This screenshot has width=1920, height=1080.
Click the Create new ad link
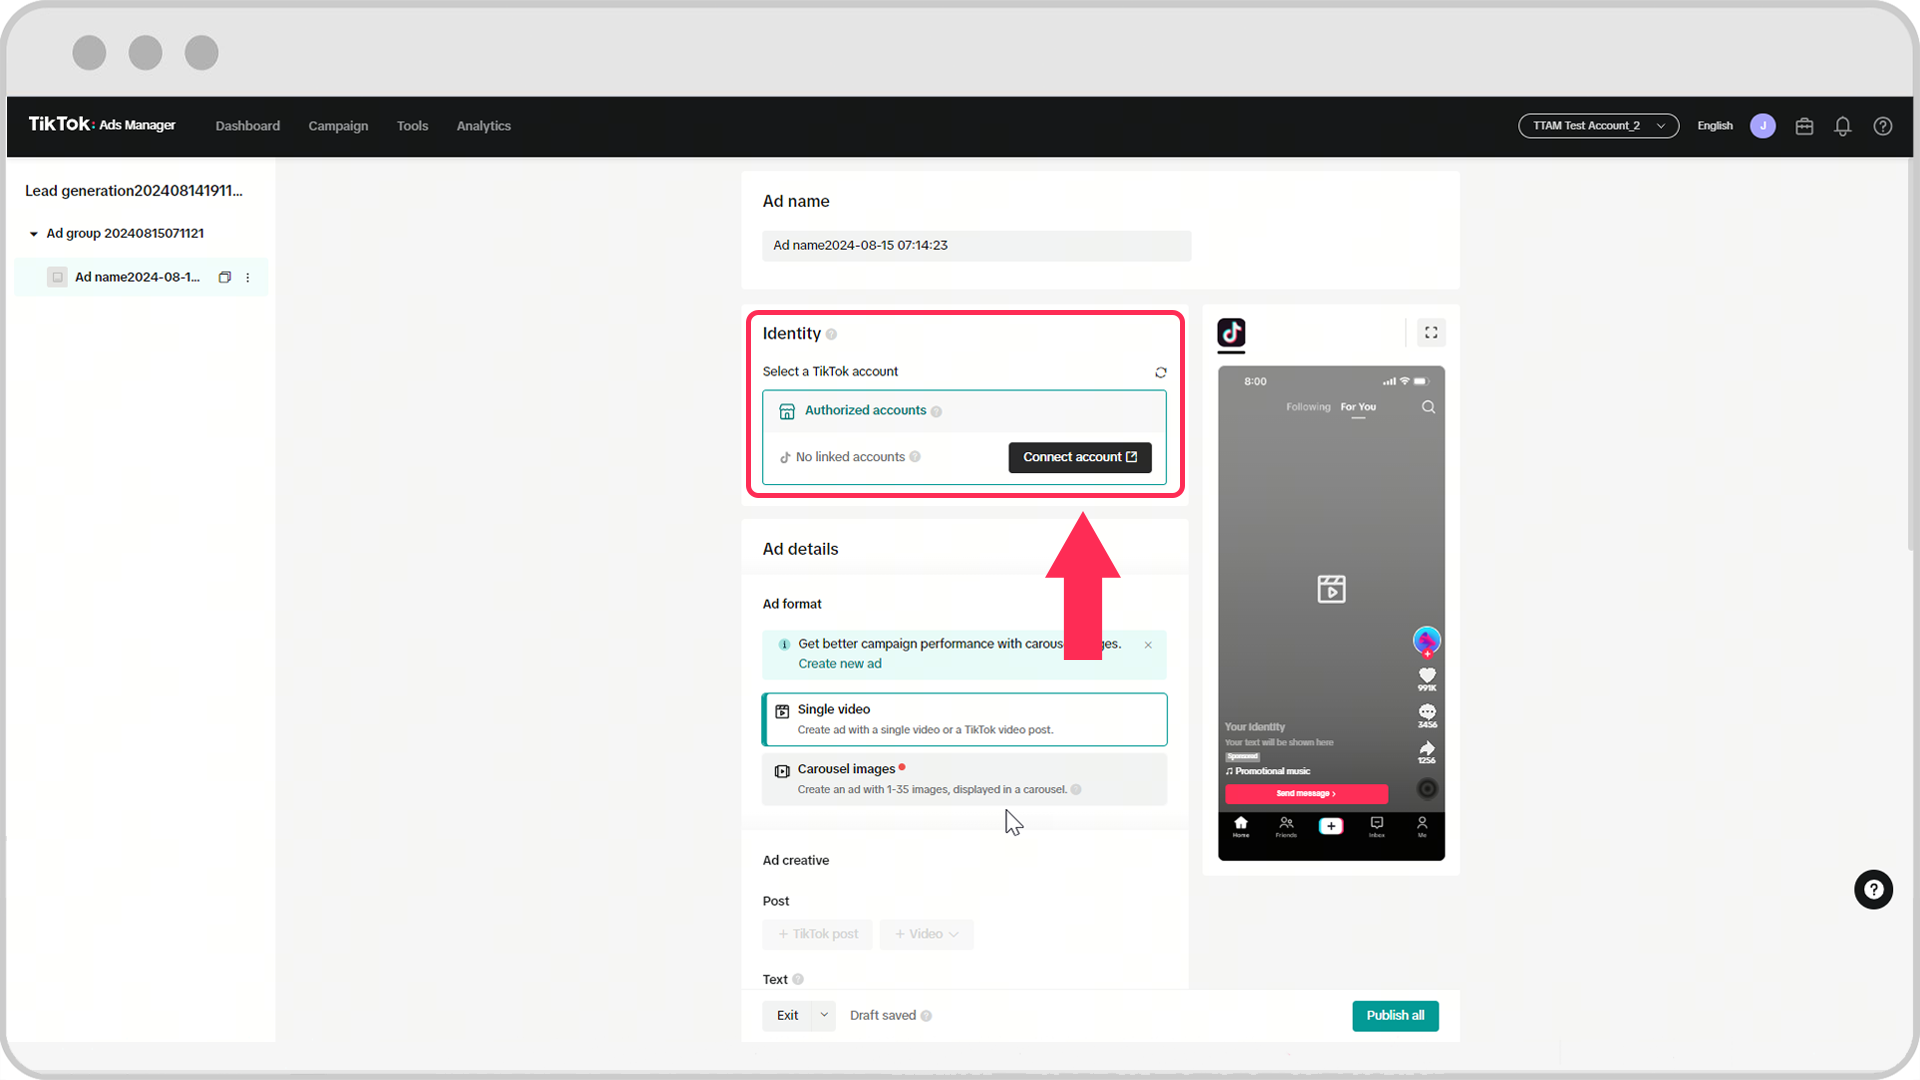[x=839, y=663]
